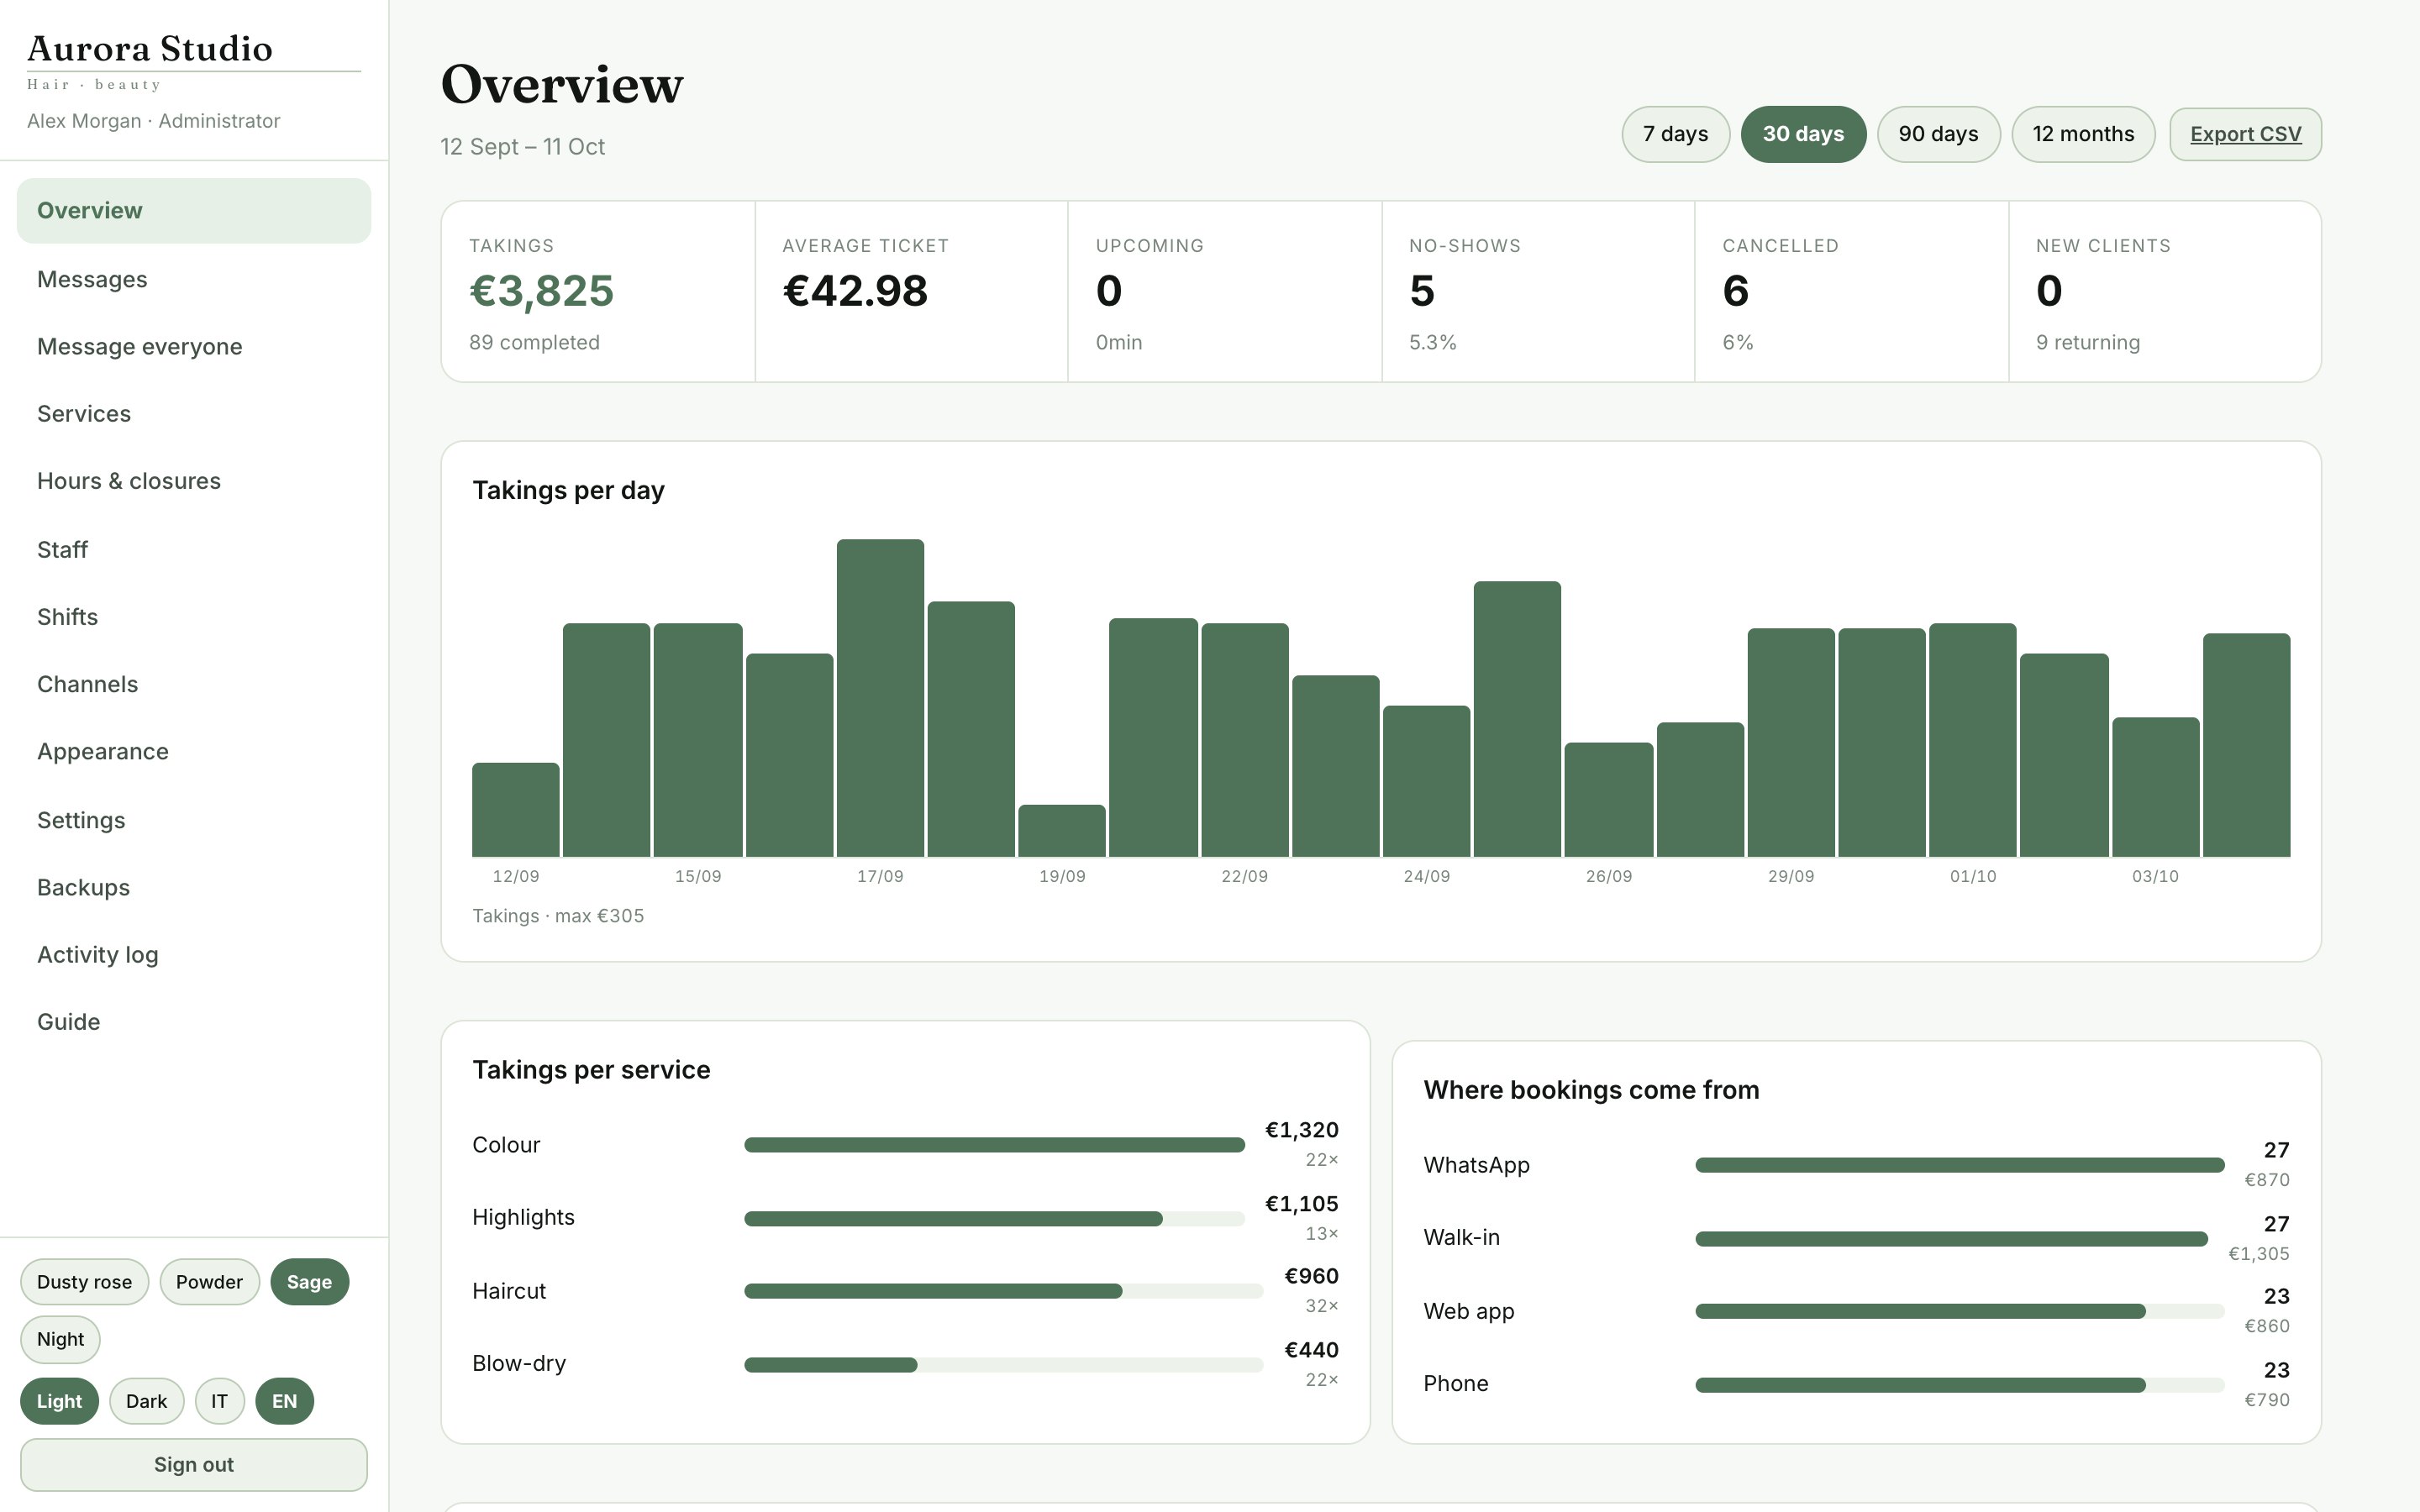Click the shortest bar at 19/09
The image size is (2420, 1512).
1062,831
